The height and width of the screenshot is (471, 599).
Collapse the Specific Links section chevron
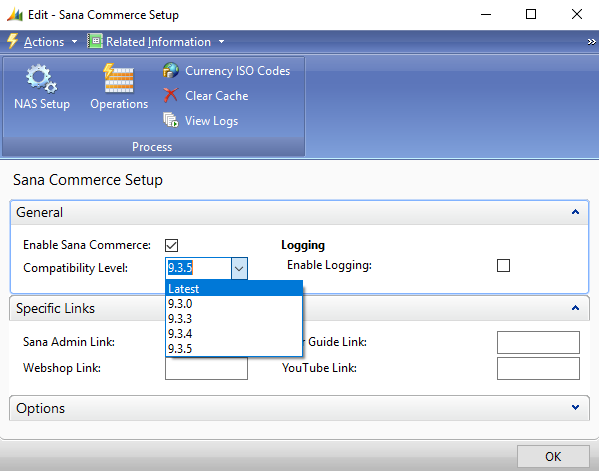click(x=575, y=308)
